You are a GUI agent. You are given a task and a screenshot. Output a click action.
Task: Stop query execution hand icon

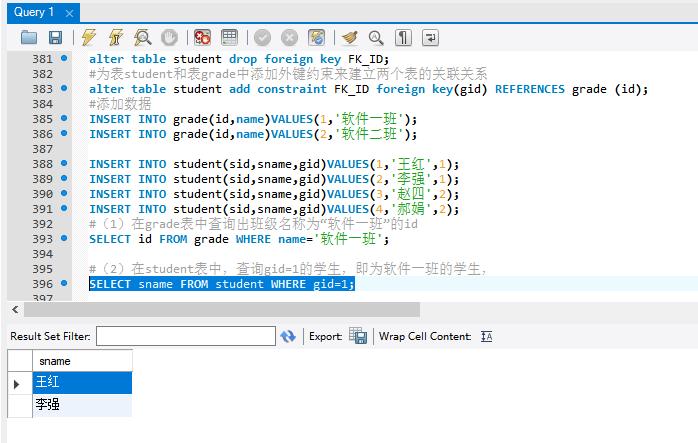click(x=170, y=37)
